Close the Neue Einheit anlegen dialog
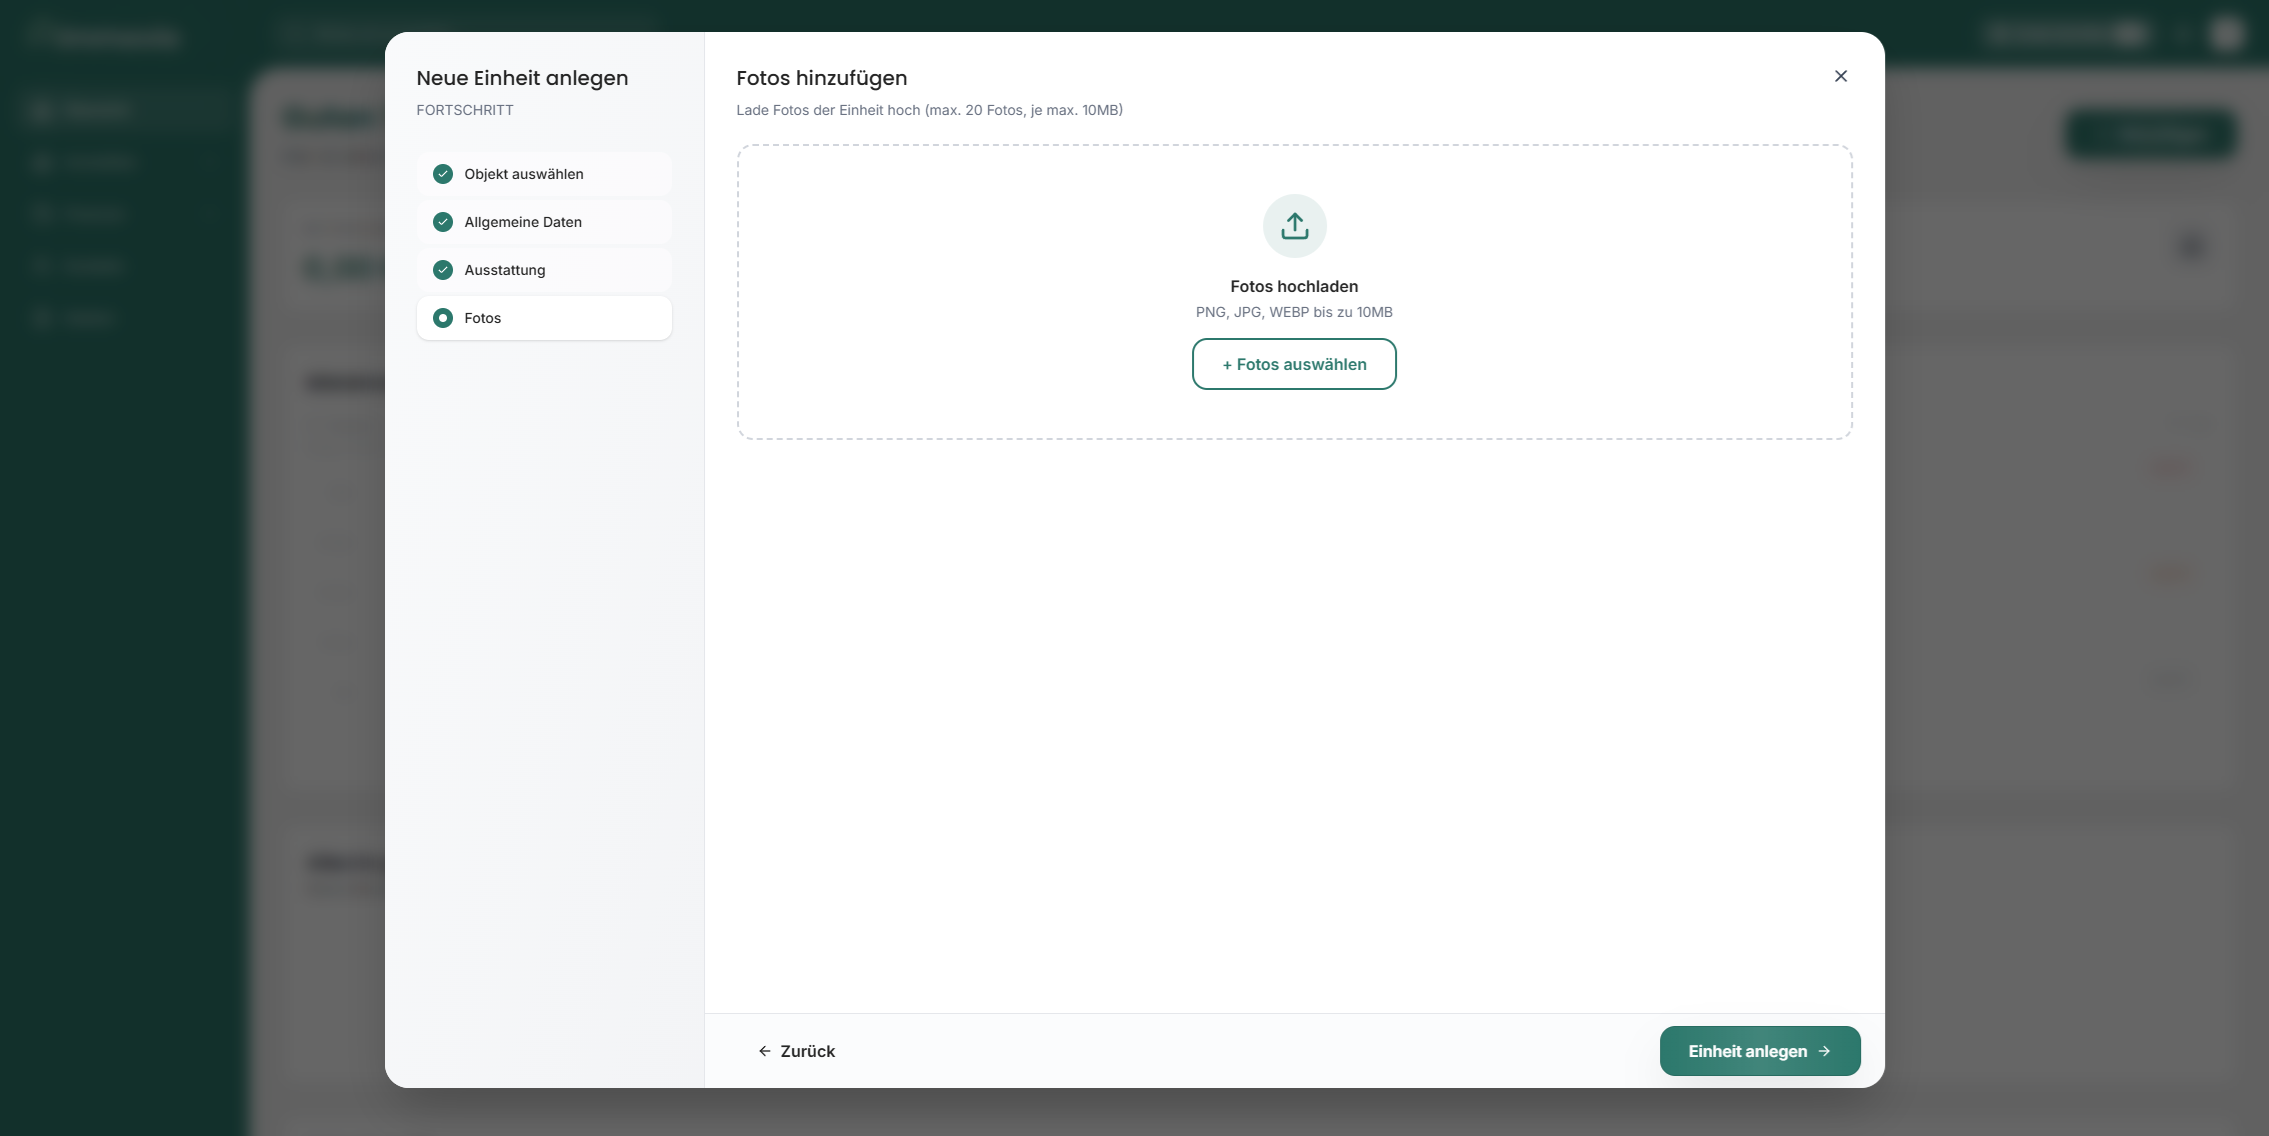Screen dimensions: 2269x1136 (x=1840, y=76)
